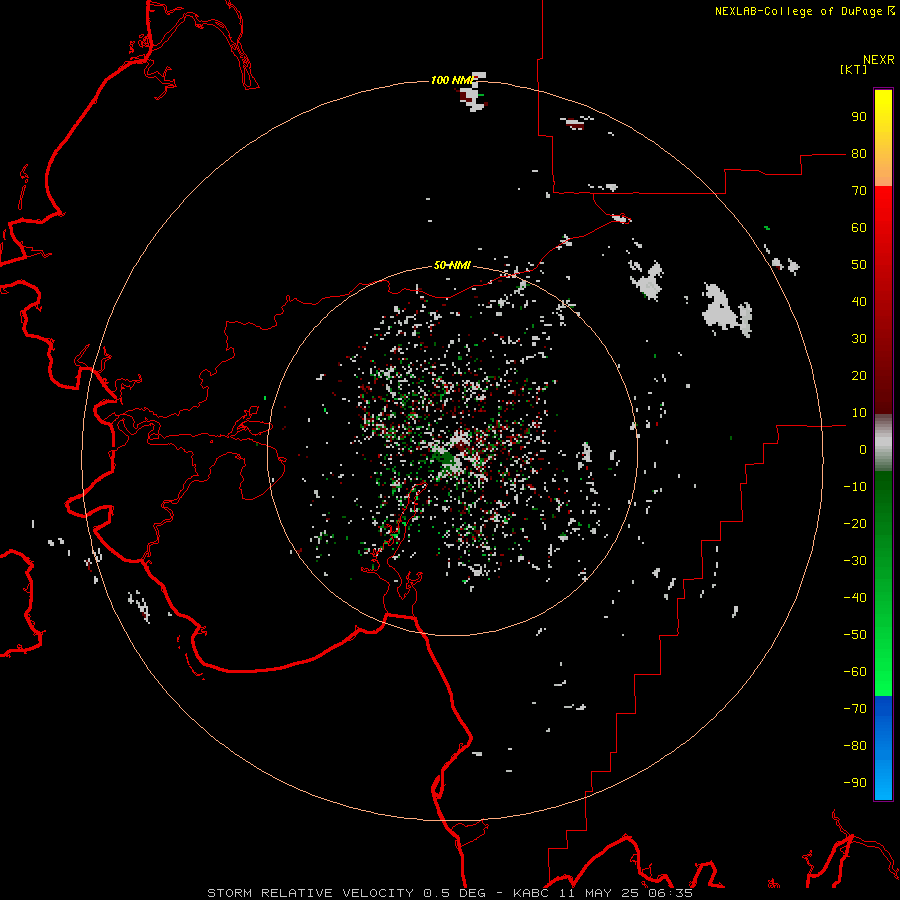The height and width of the screenshot is (900, 900).
Task: Click the -20 value on the velocity scale
Action: 855,523
